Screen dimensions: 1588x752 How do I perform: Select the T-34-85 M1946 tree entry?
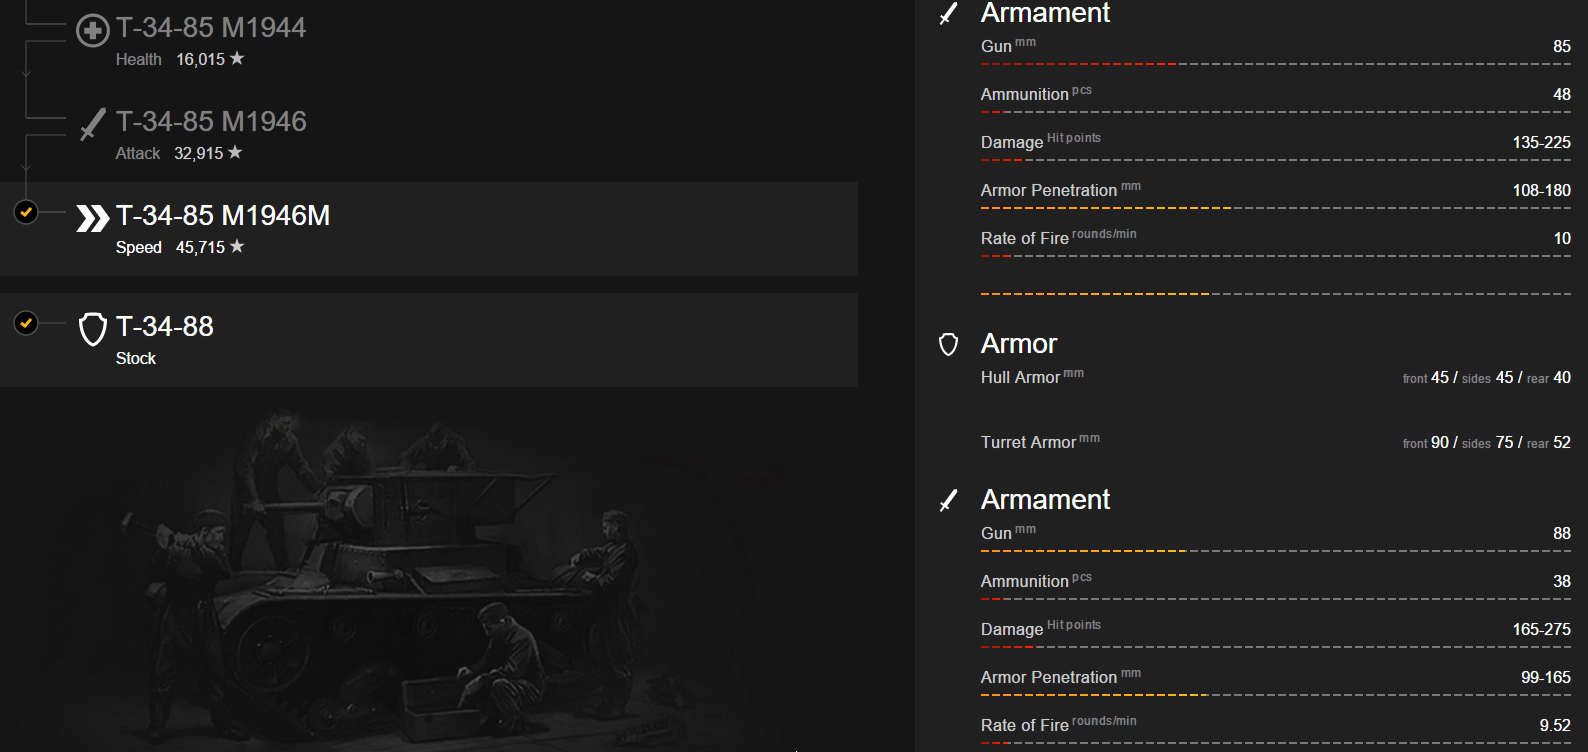pyautogui.click(x=210, y=134)
